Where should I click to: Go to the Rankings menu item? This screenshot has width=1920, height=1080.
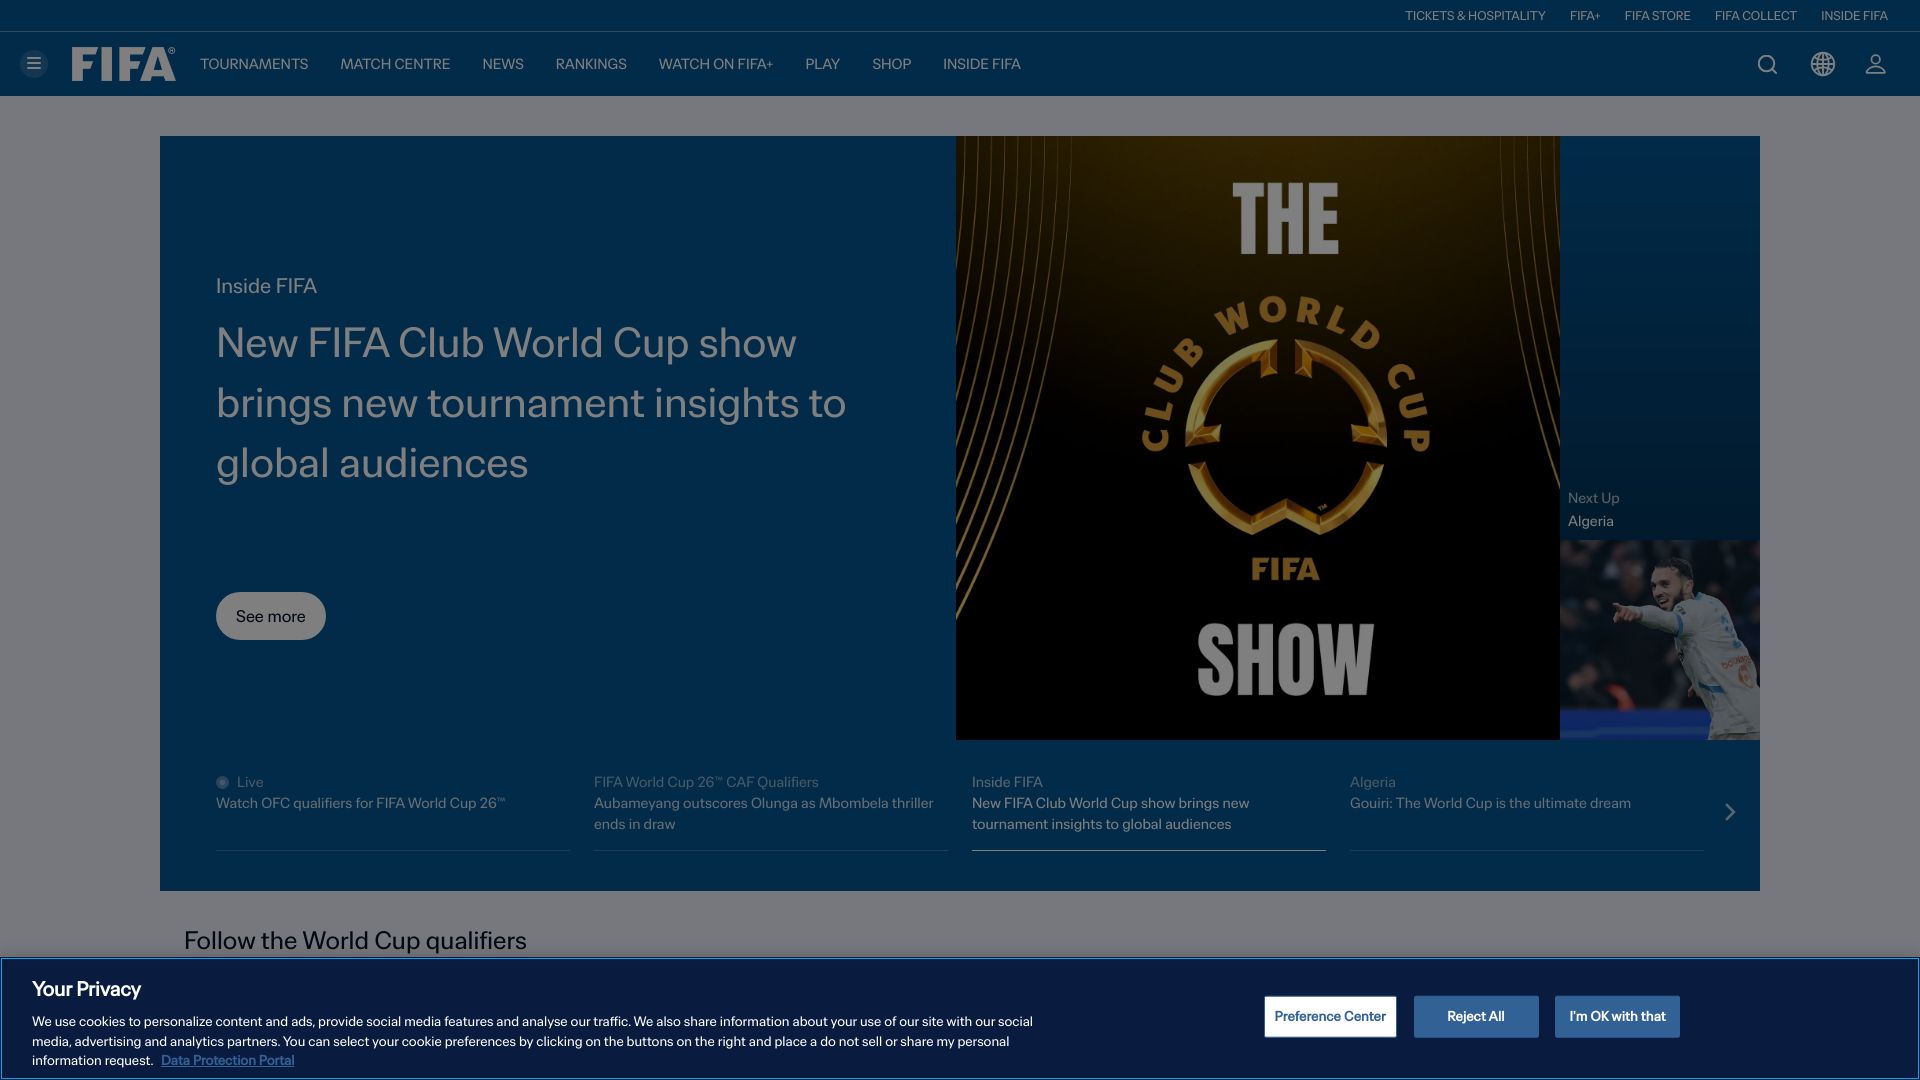tap(591, 64)
